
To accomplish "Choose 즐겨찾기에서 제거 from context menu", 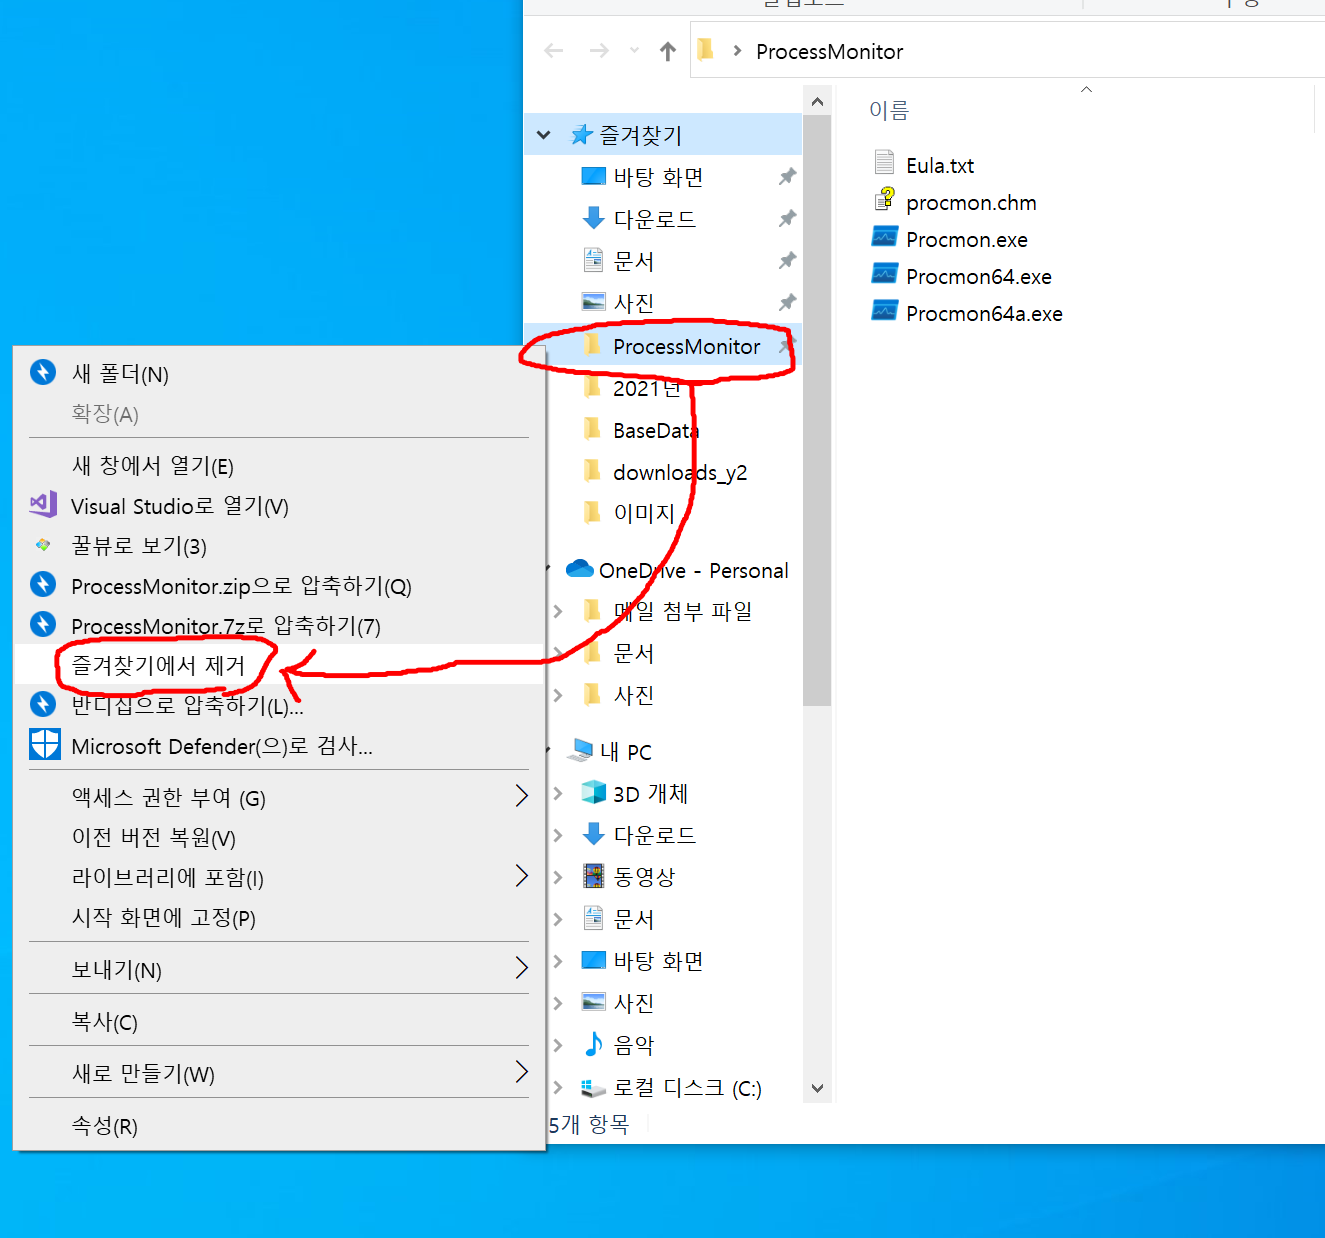I will [x=279, y=664].
